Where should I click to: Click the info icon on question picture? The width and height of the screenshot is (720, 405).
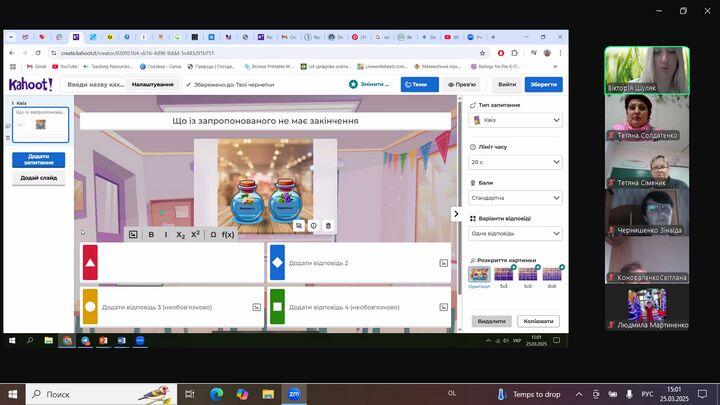click(x=314, y=225)
